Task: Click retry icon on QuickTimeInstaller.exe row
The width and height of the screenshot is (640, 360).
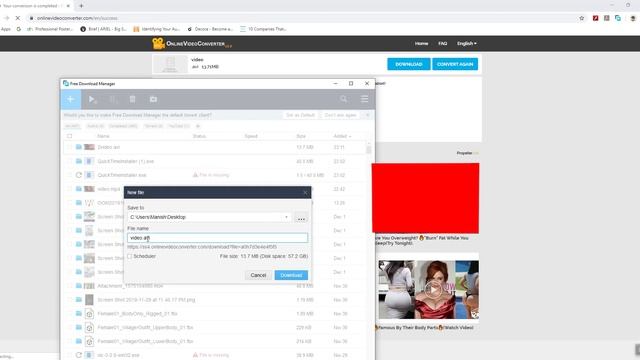Action: [x=79, y=175]
